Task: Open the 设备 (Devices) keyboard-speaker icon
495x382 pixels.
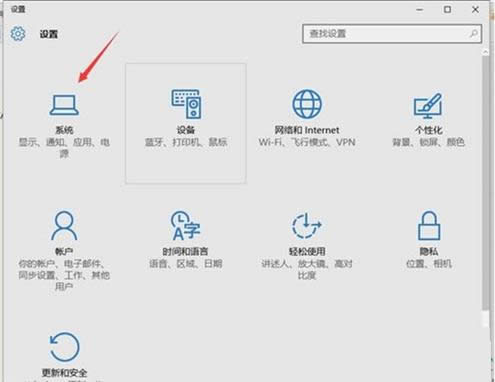Action: 186,104
